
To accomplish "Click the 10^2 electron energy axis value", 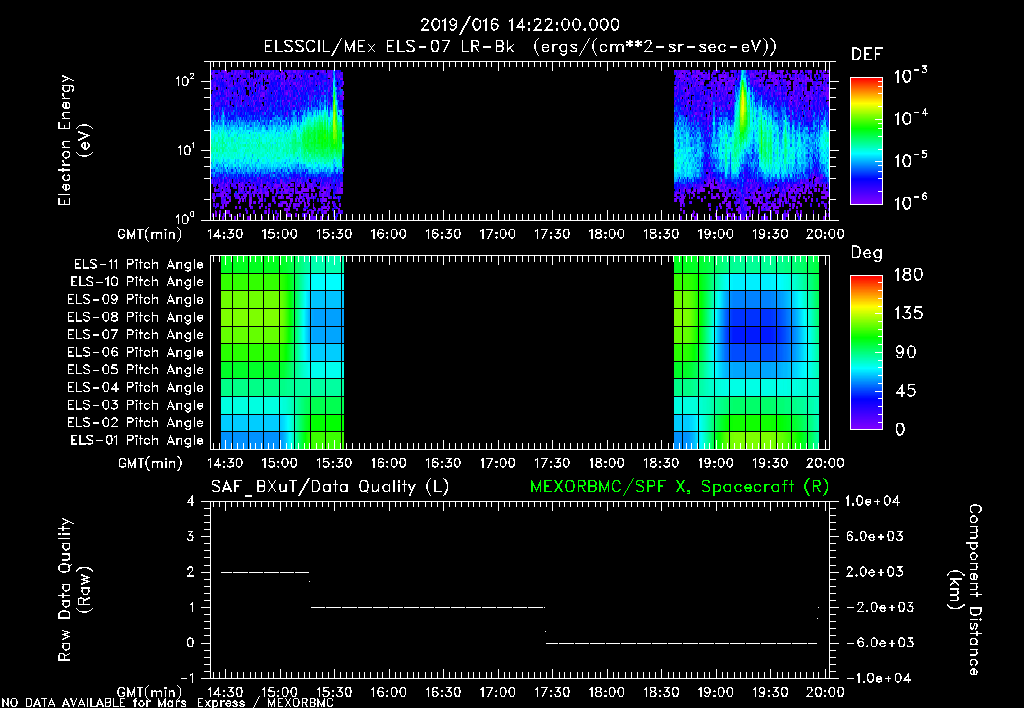I will point(185,81).
